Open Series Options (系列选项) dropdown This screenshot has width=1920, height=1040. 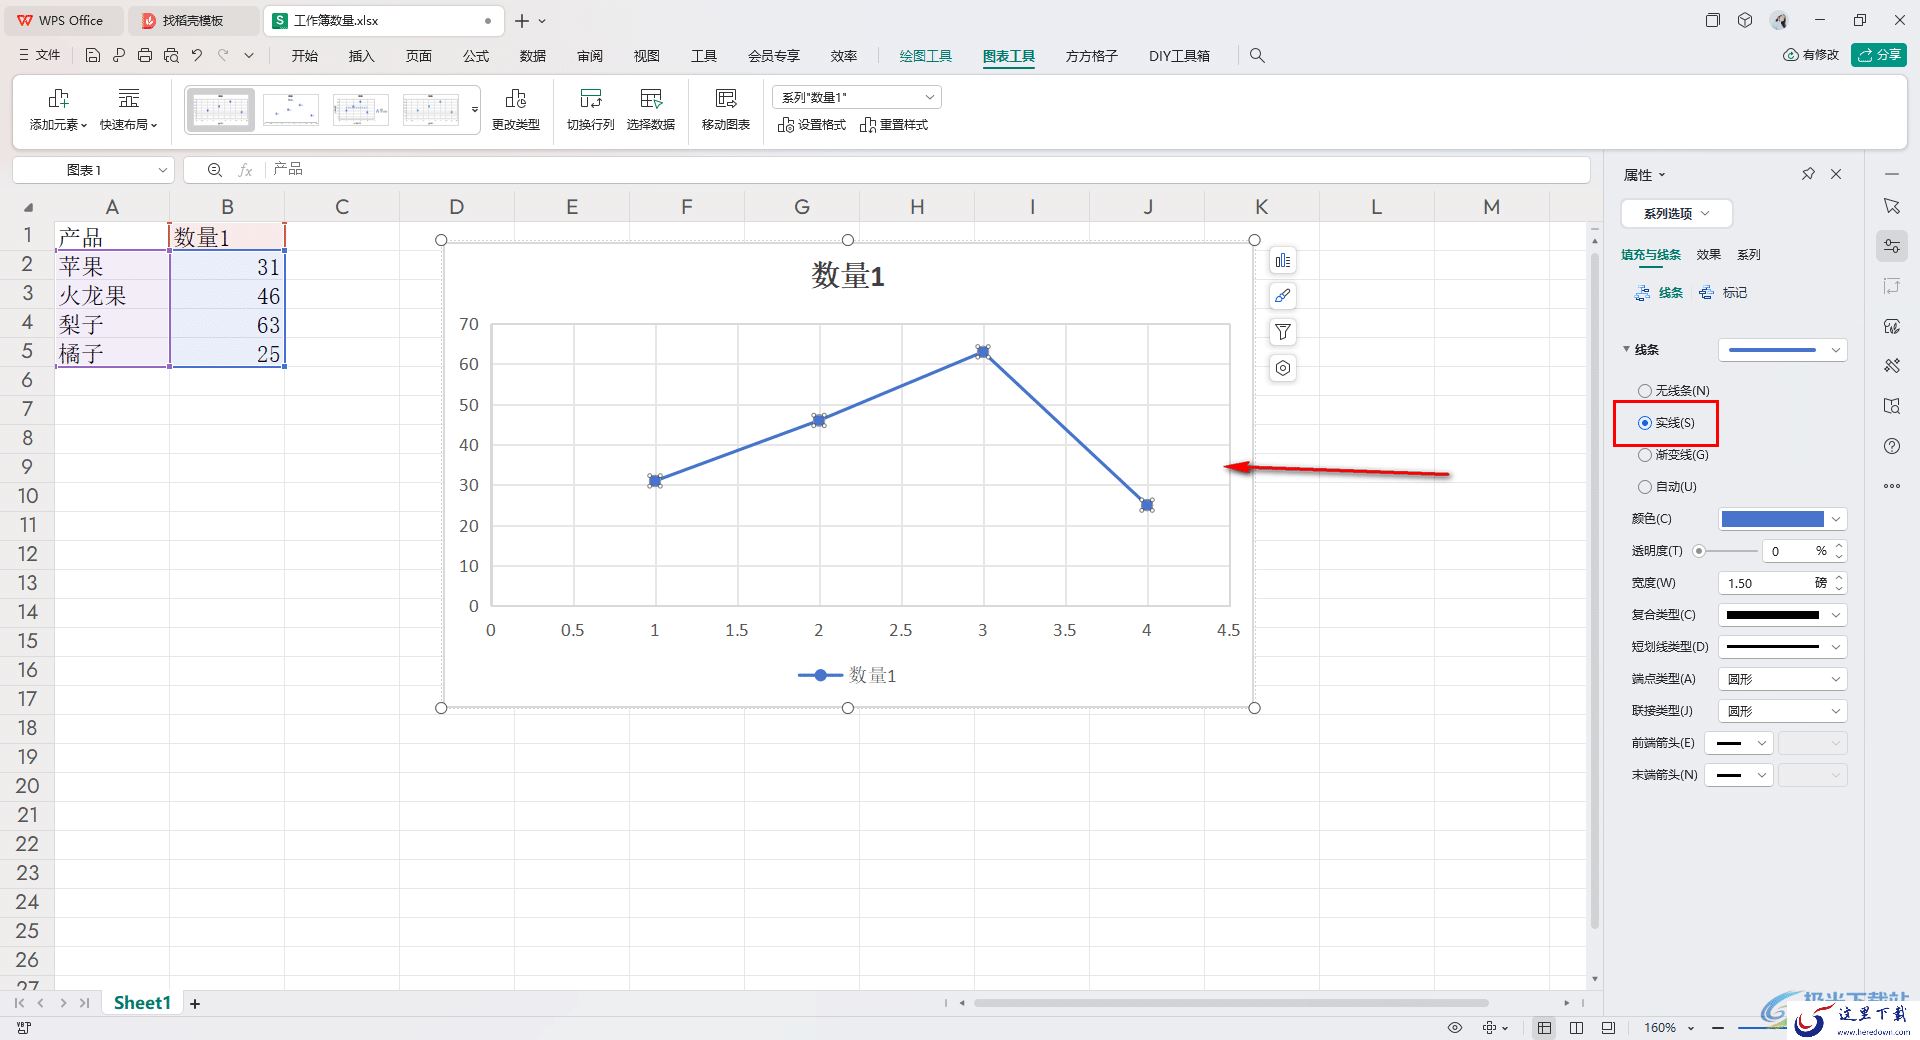[1676, 213]
